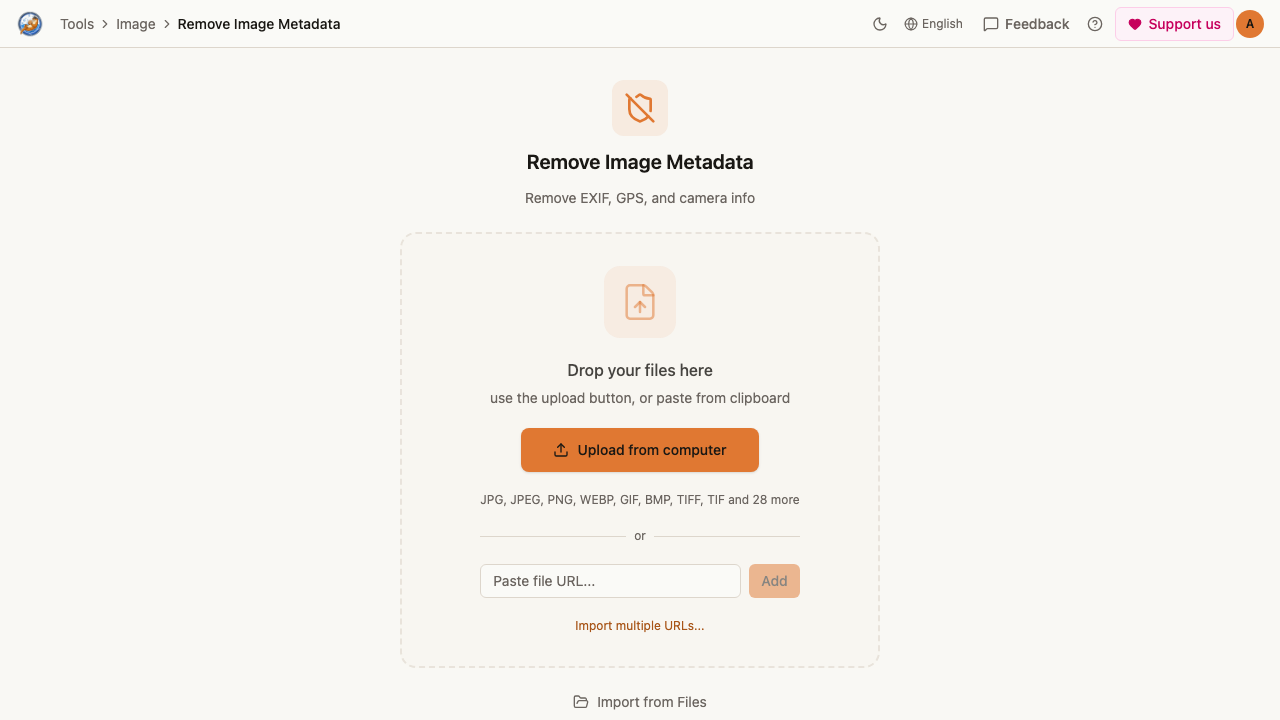The width and height of the screenshot is (1280, 720).
Task: Click Upload from computer button
Action: click(640, 450)
